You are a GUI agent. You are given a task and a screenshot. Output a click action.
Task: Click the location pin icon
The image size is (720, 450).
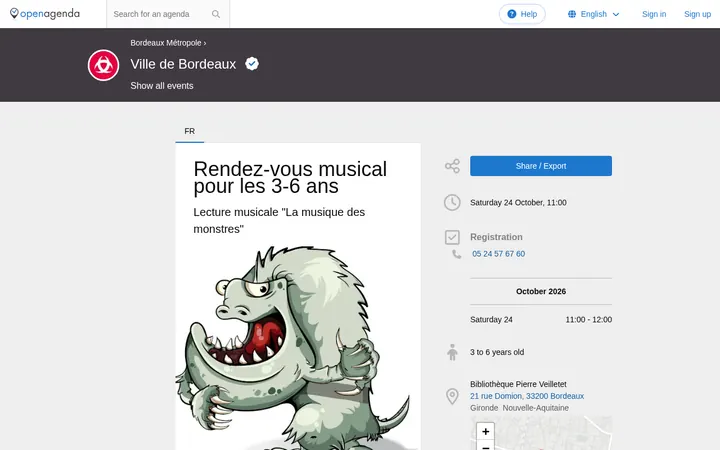click(x=452, y=396)
